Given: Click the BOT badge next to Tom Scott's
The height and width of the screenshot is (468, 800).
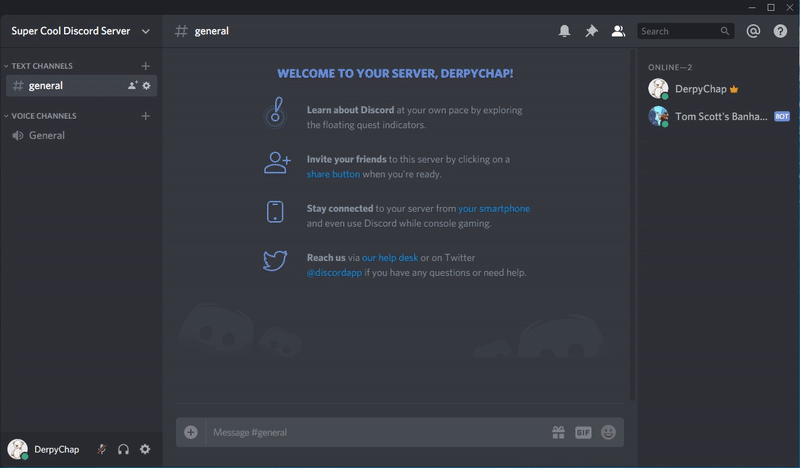Looking at the screenshot, I should 782,116.
